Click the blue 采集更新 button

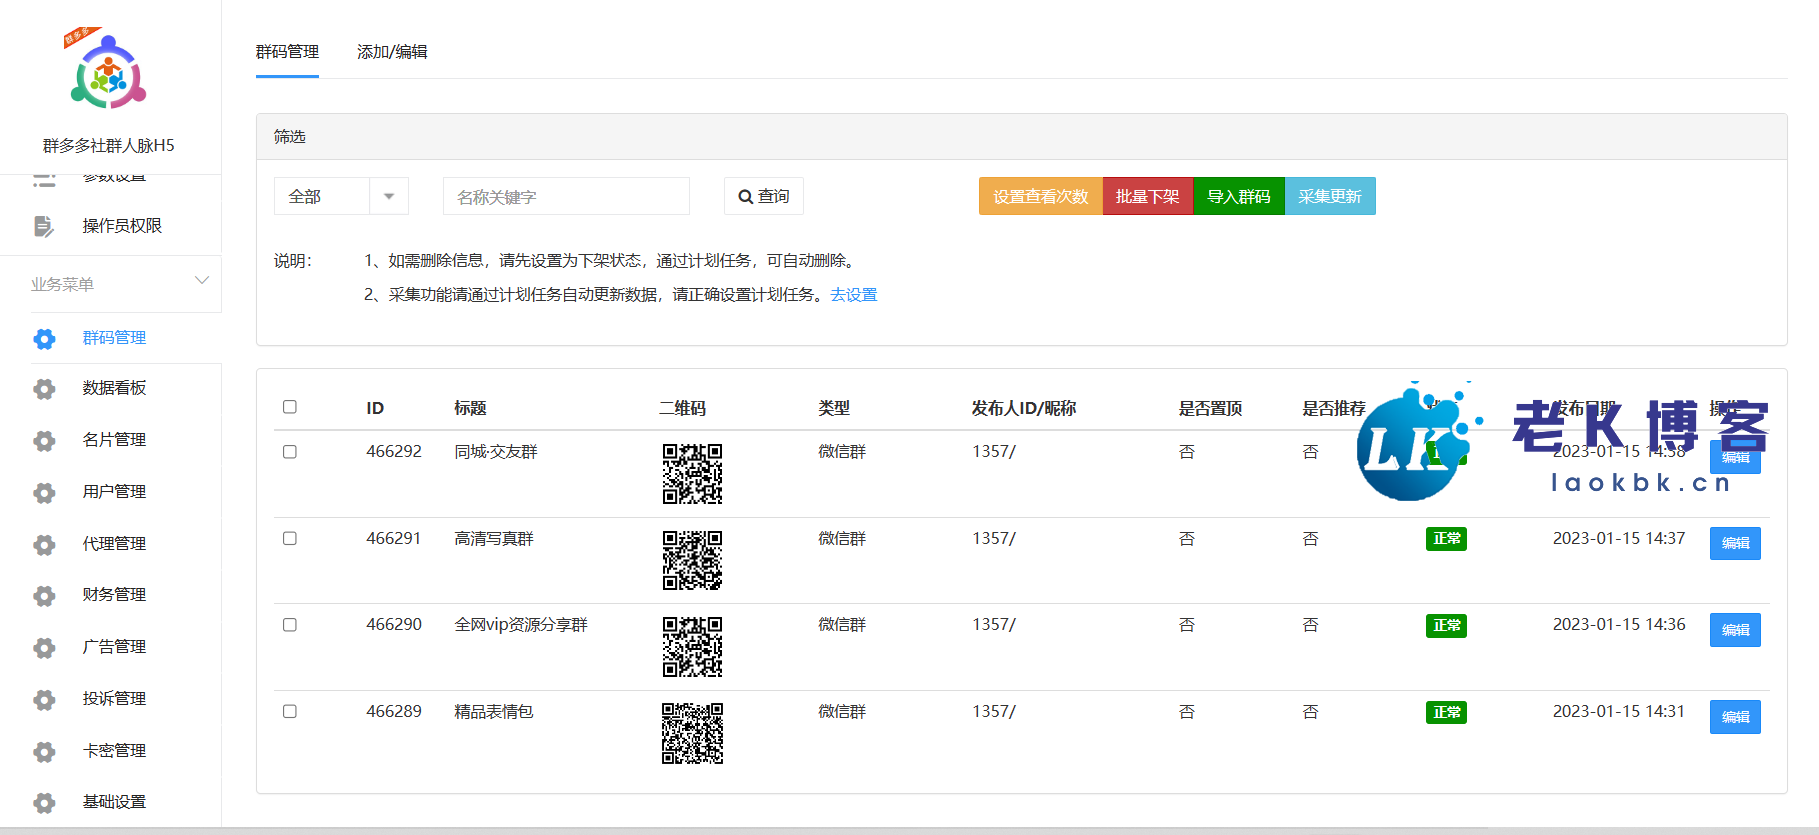pos(1330,196)
